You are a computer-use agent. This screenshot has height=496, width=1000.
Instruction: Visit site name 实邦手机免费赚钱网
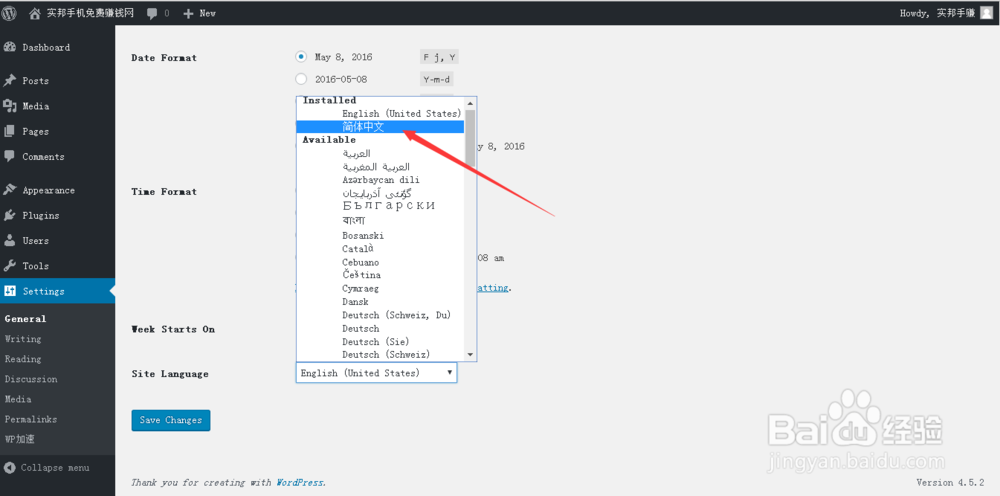pyautogui.click(x=91, y=13)
